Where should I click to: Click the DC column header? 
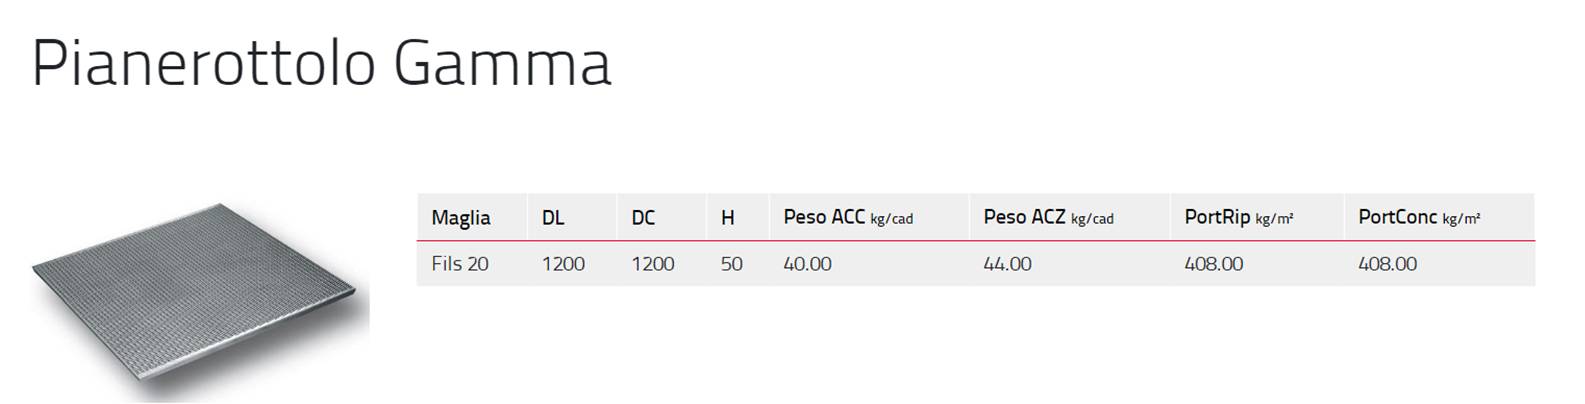(x=643, y=217)
